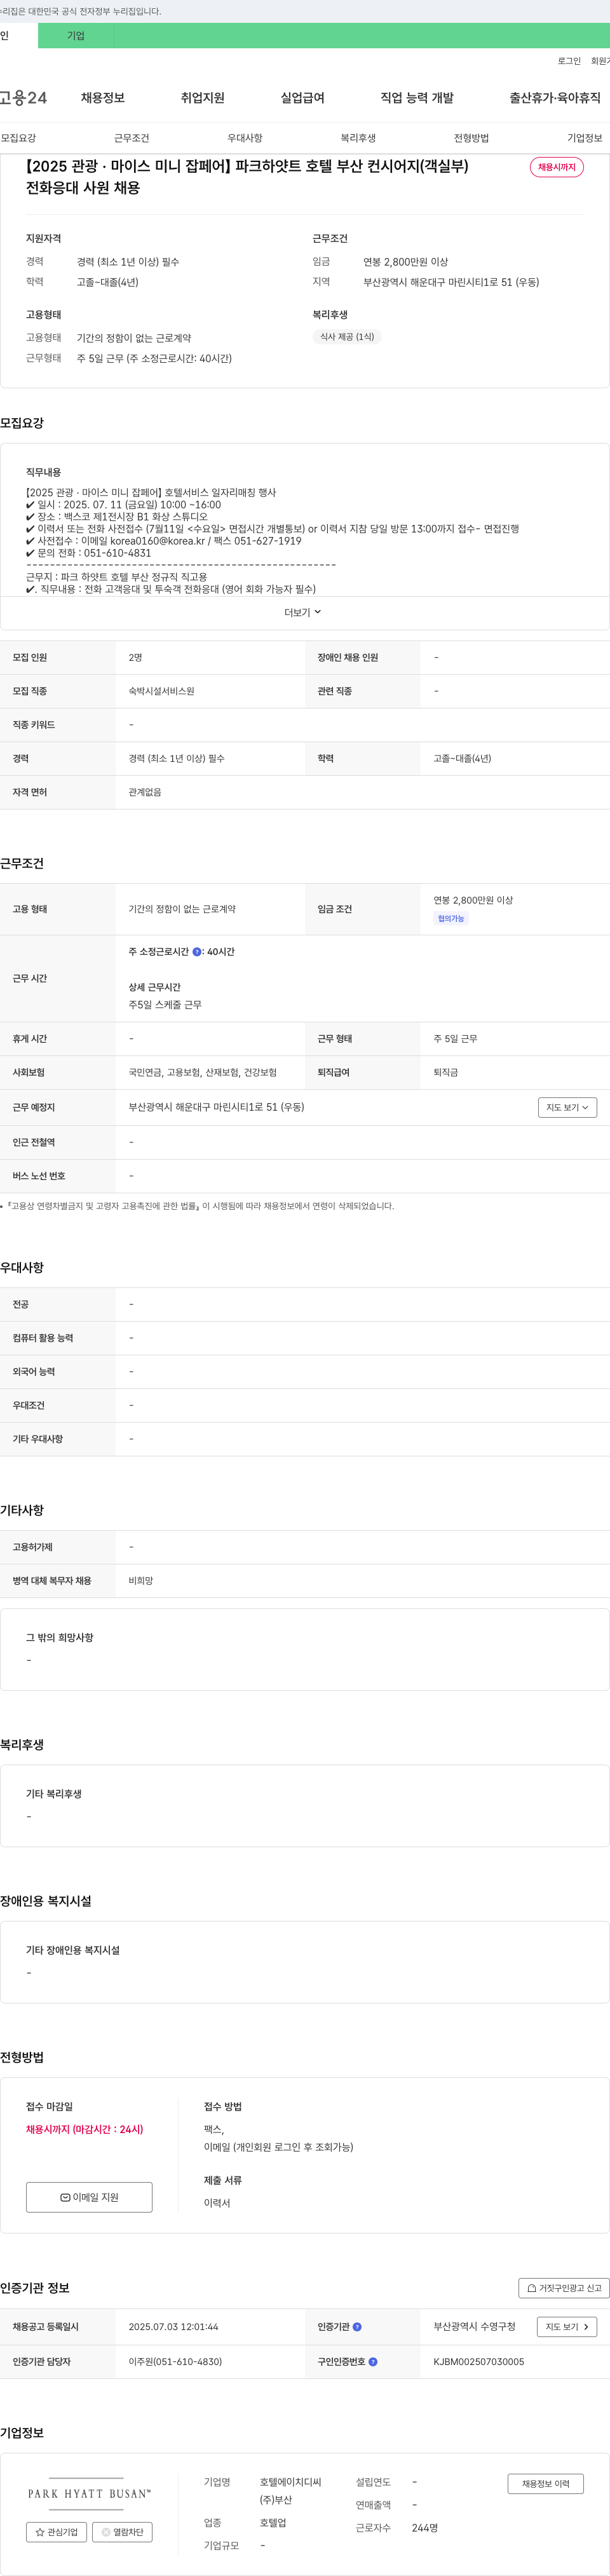Expand job description with 더보기
This screenshot has width=610, height=2576.
pyautogui.click(x=303, y=612)
